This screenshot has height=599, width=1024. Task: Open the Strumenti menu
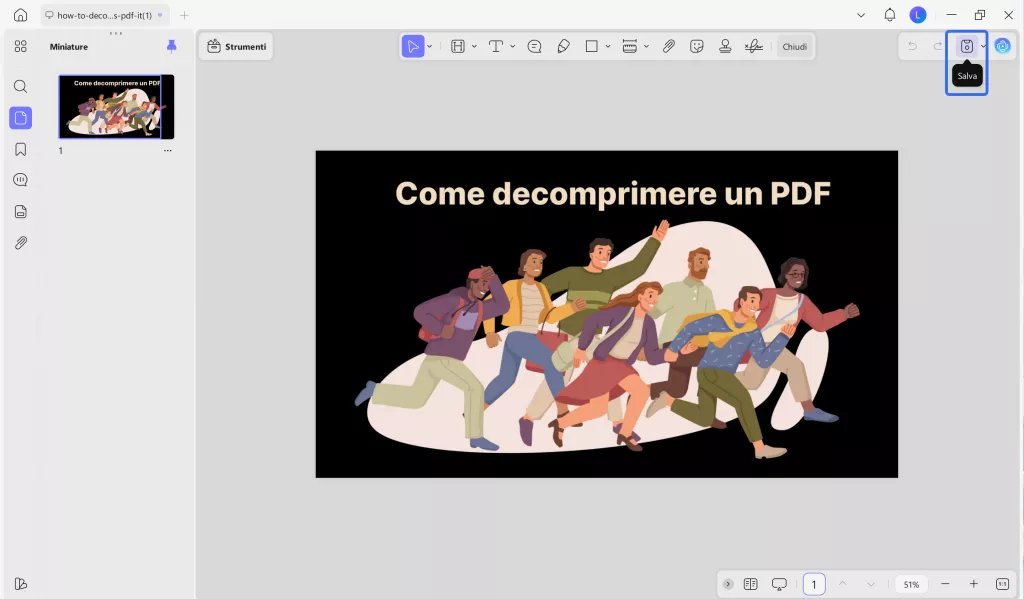pos(236,46)
